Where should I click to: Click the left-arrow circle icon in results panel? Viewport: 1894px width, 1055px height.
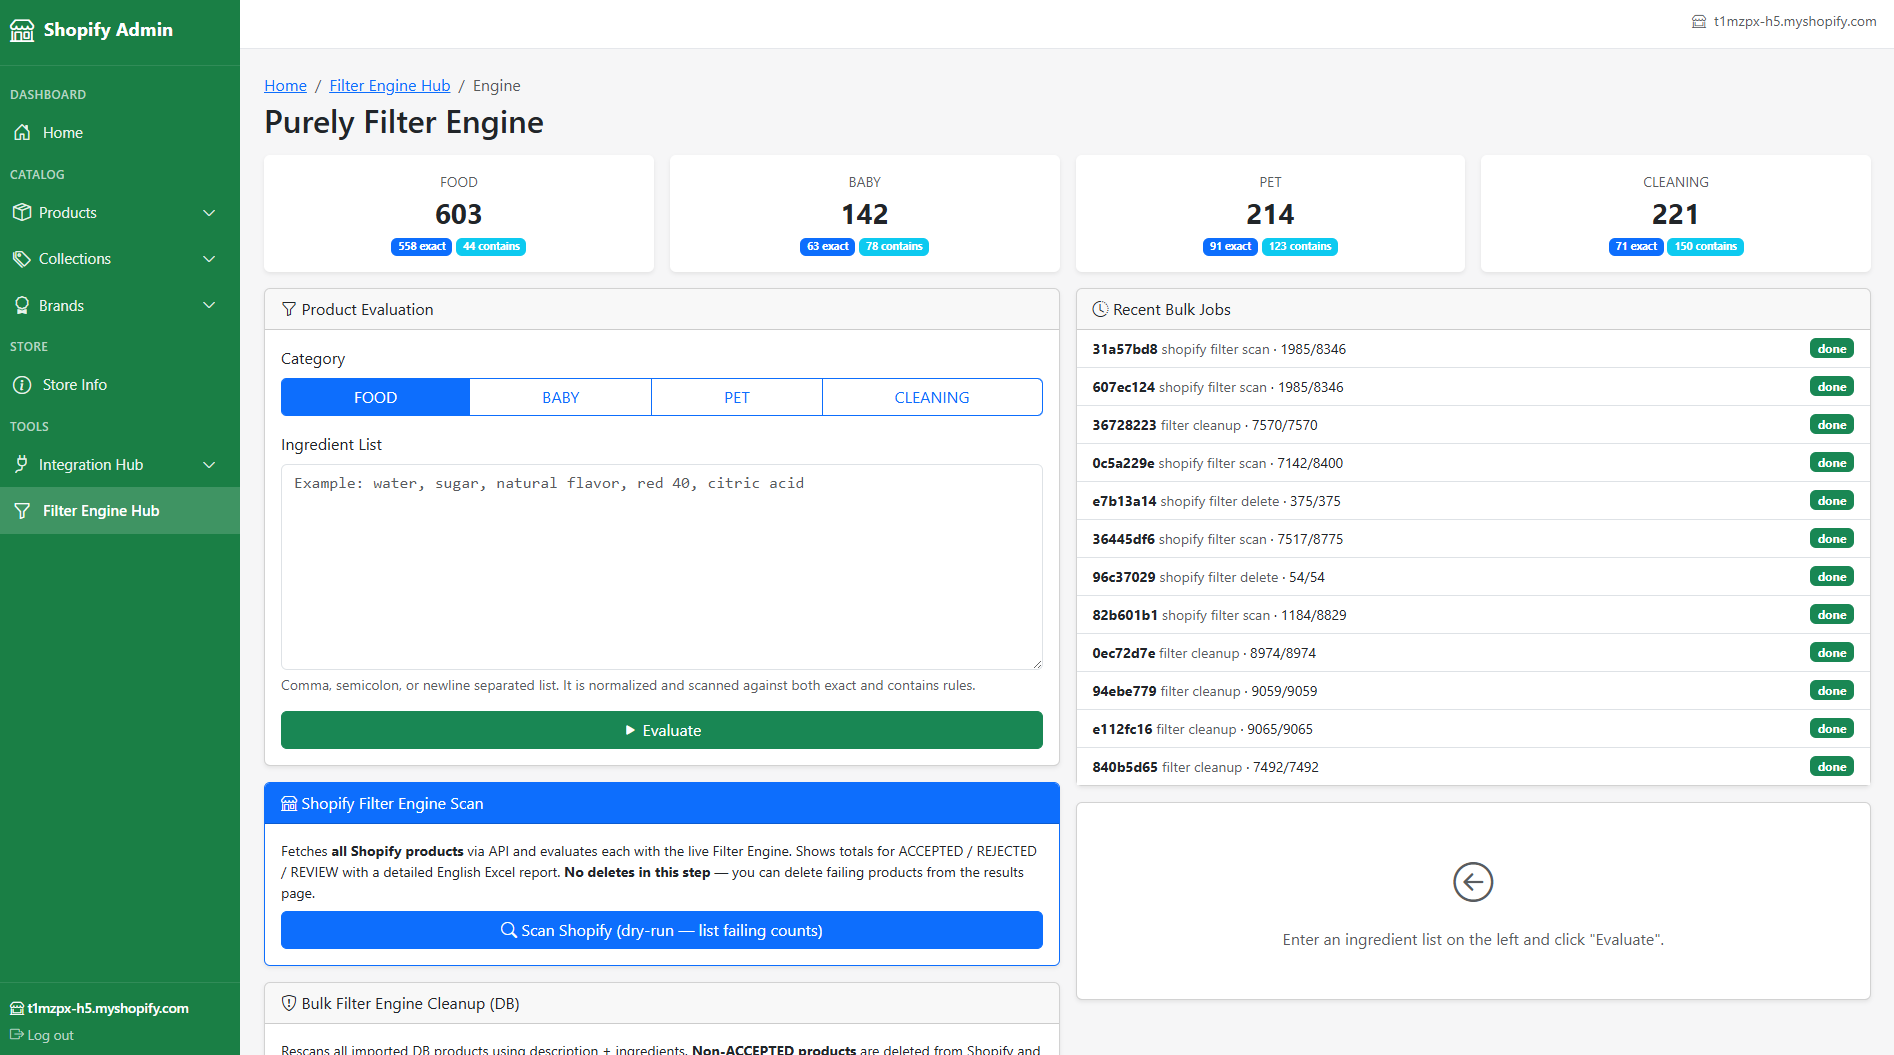tap(1473, 882)
